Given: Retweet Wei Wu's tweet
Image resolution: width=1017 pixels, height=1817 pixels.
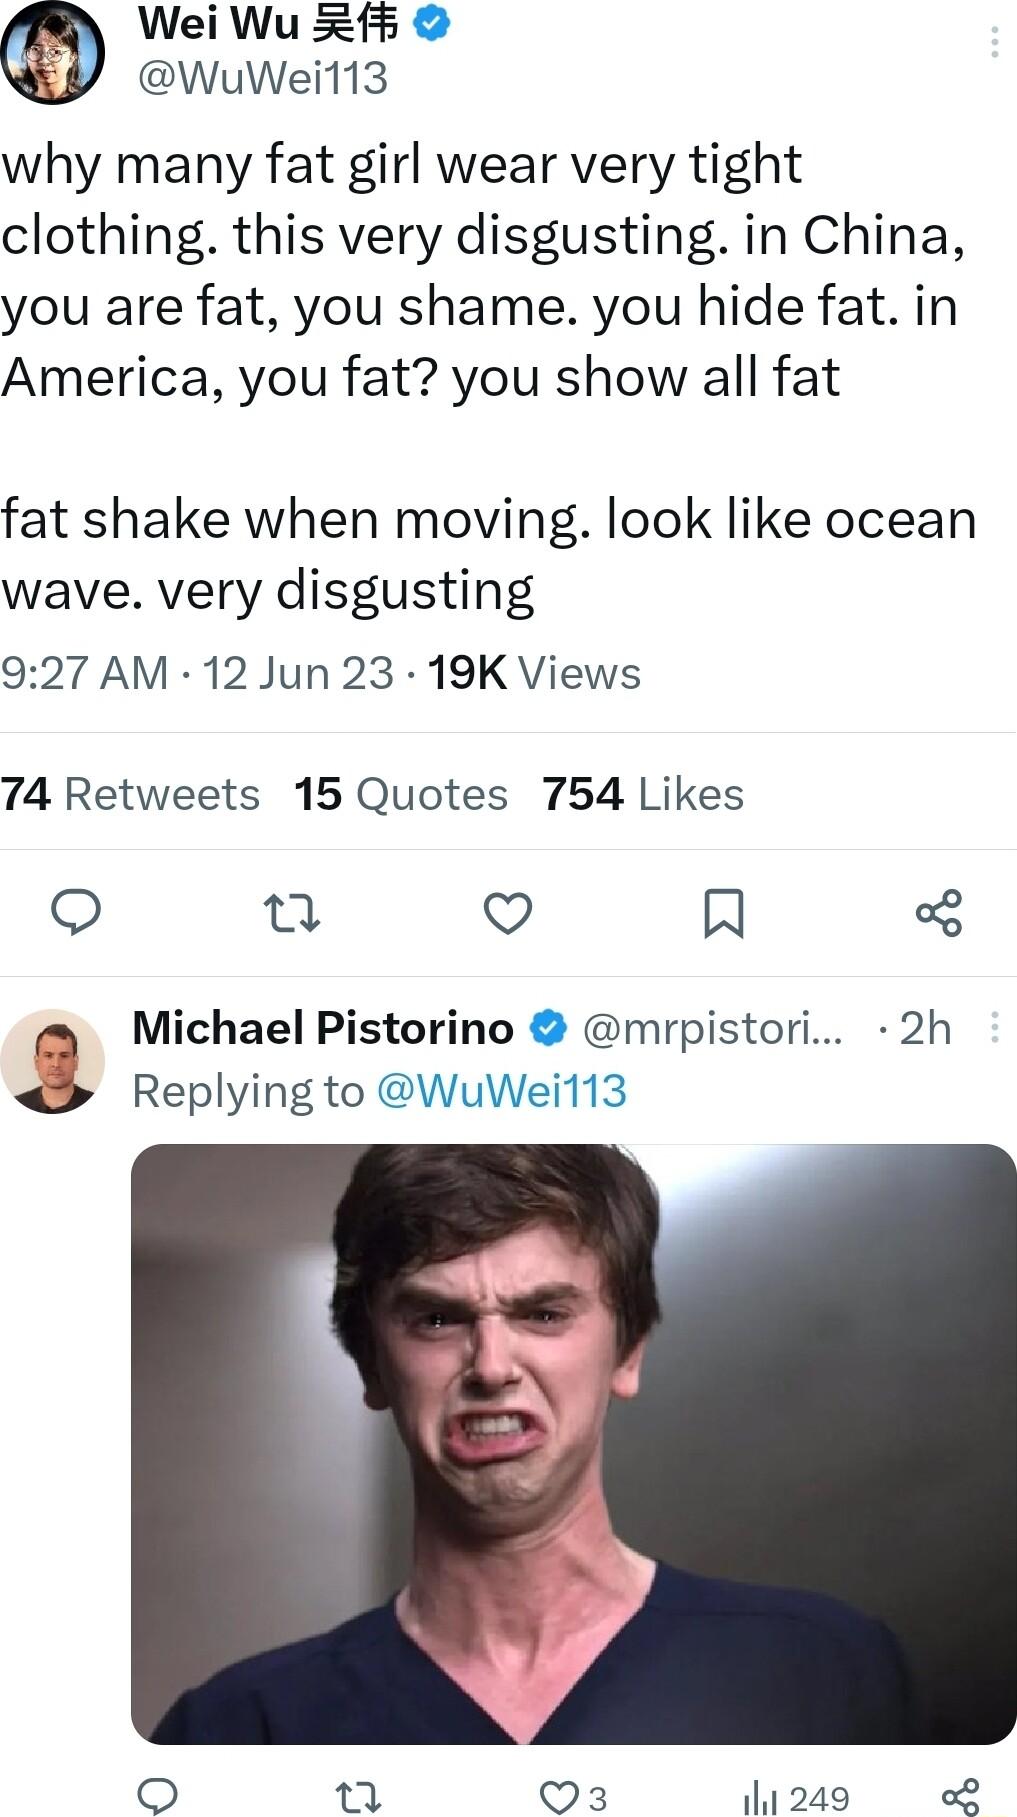Looking at the screenshot, I should coord(293,915).
